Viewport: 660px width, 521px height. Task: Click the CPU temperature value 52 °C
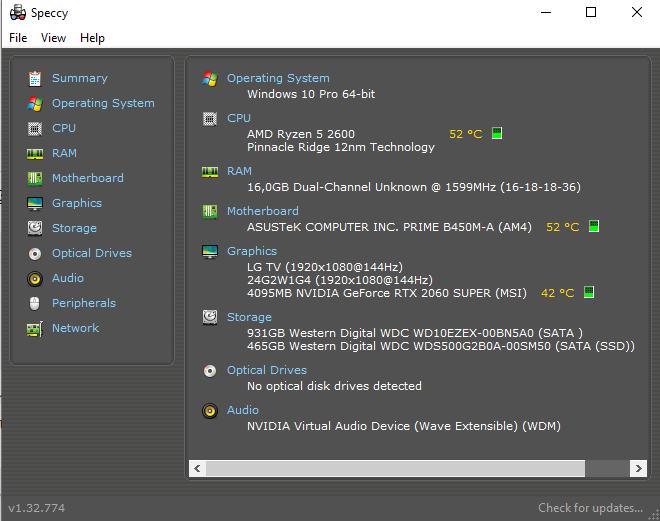click(466, 134)
